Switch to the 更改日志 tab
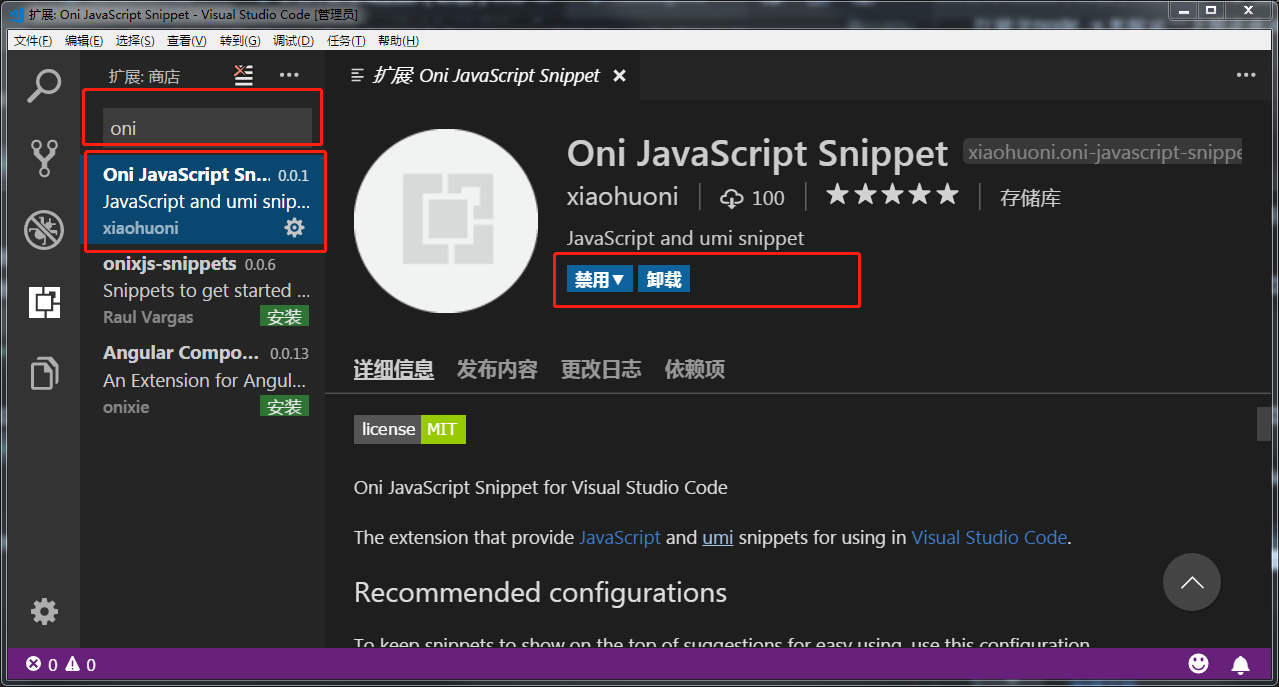1279x687 pixels. click(x=601, y=369)
